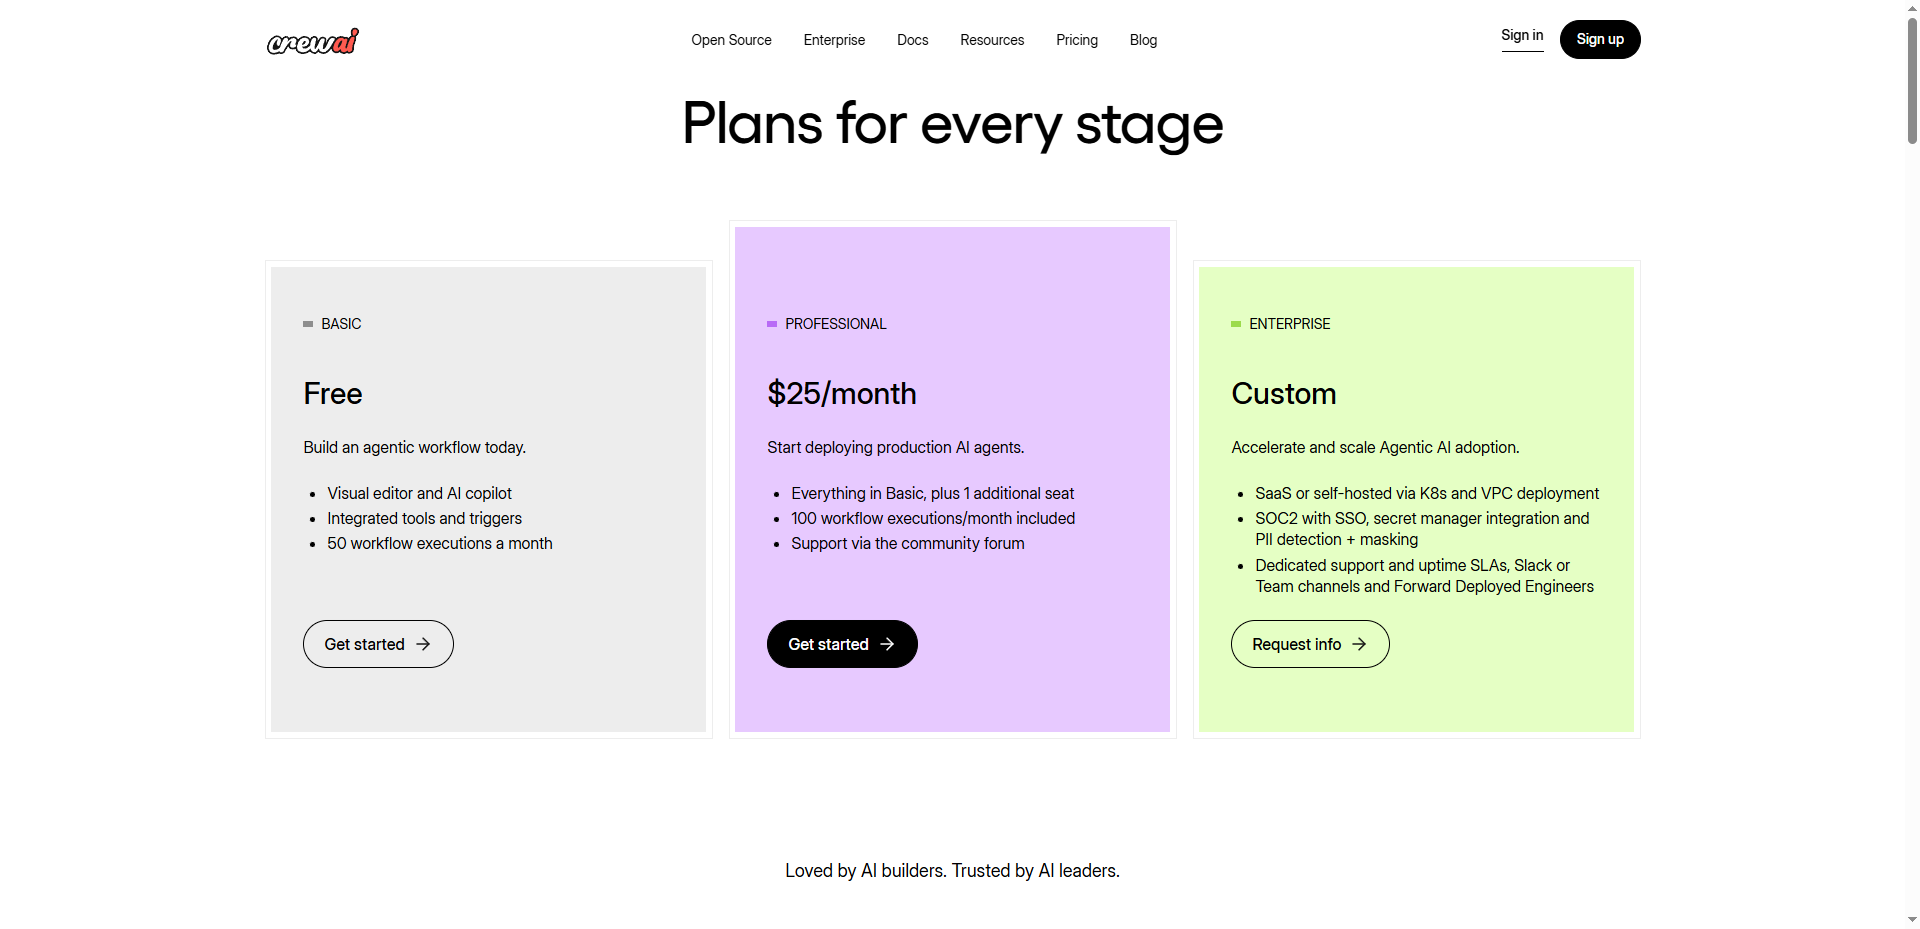Expand the Resources menu
This screenshot has height=929, width=1920.
[x=992, y=40]
